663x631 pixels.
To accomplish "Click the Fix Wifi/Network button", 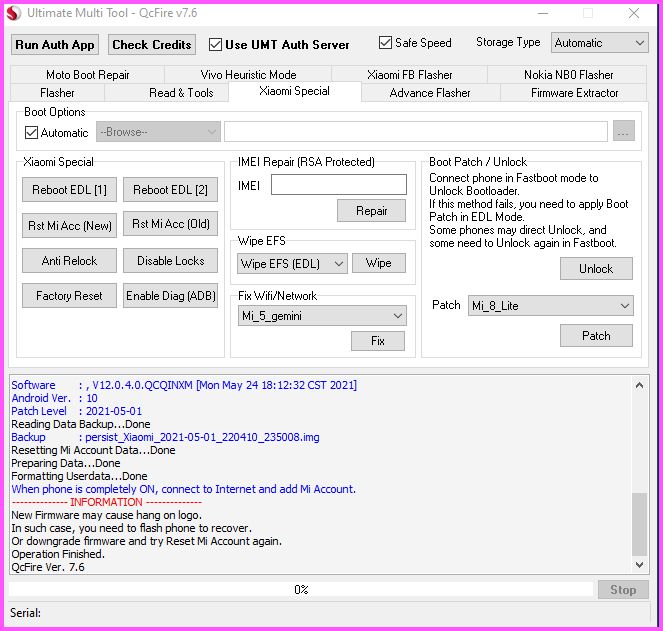I will click(x=378, y=341).
